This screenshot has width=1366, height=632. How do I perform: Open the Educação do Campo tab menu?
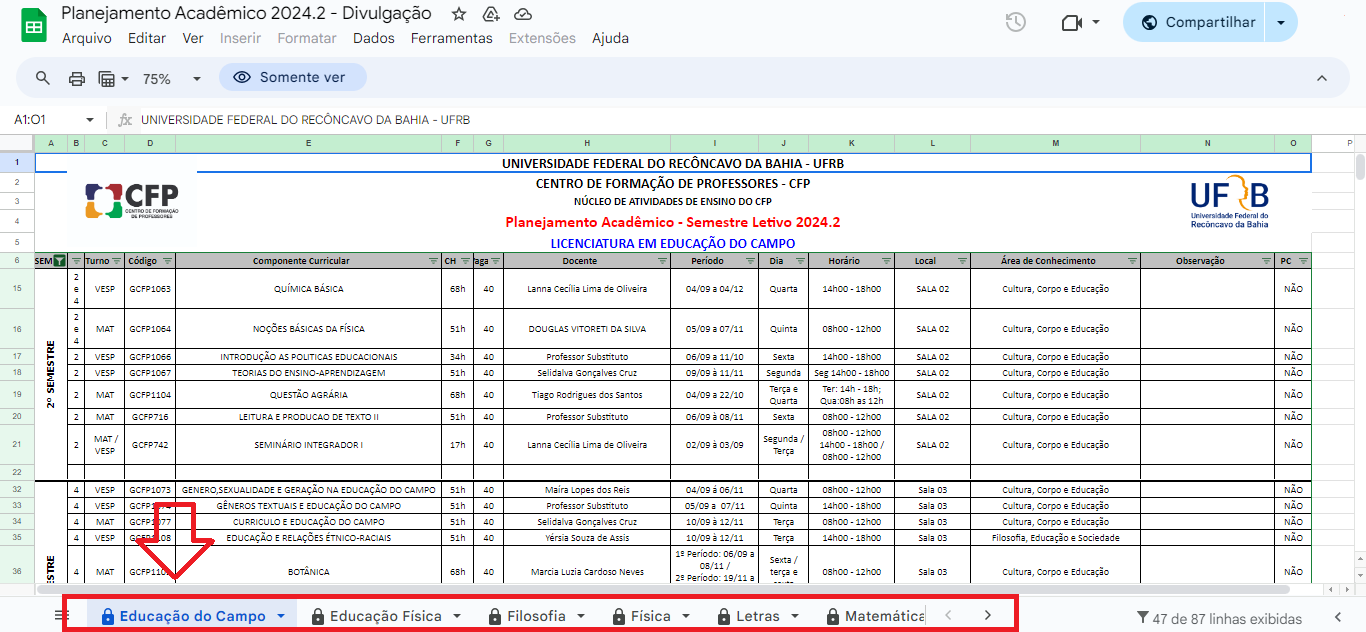point(281,616)
